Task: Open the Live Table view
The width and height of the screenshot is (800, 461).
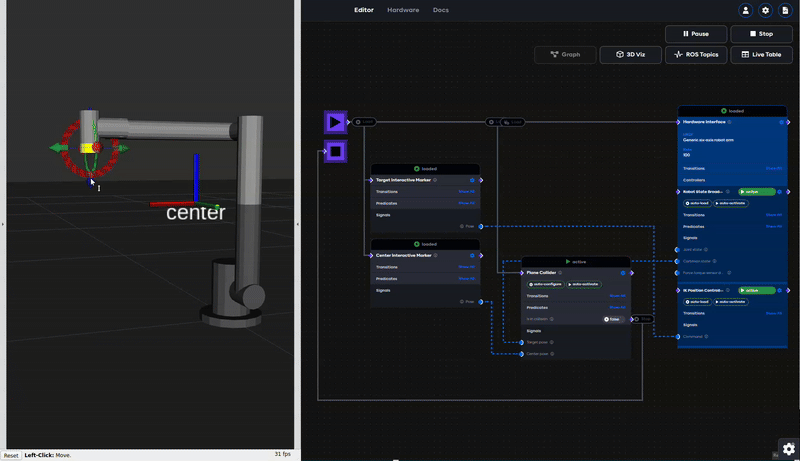Action: [761, 55]
